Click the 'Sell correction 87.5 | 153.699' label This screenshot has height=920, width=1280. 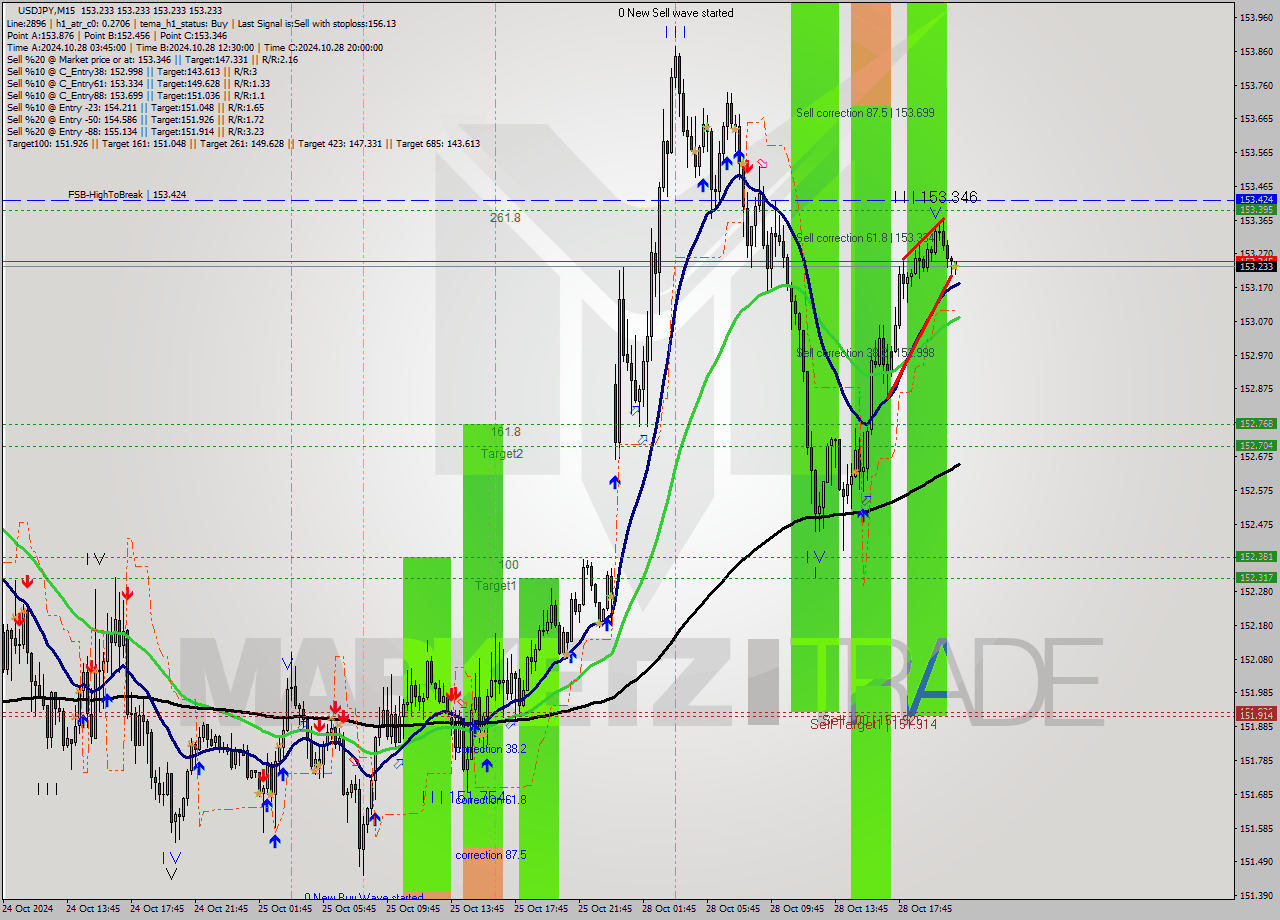coord(865,113)
